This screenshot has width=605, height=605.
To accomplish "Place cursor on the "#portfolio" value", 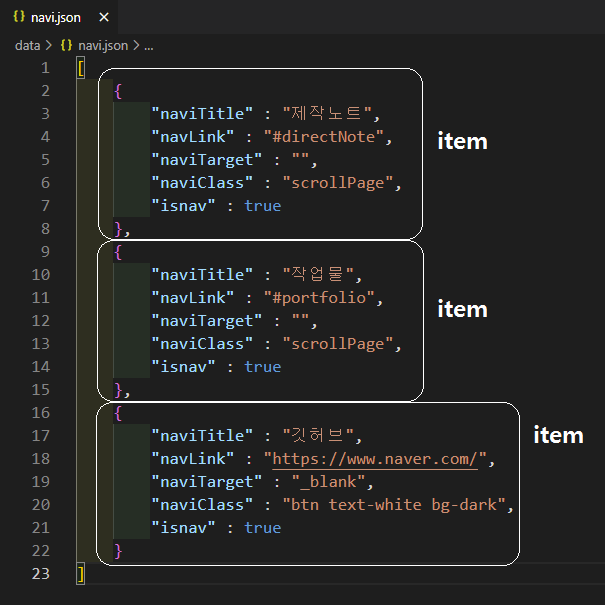I will tap(323, 298).
